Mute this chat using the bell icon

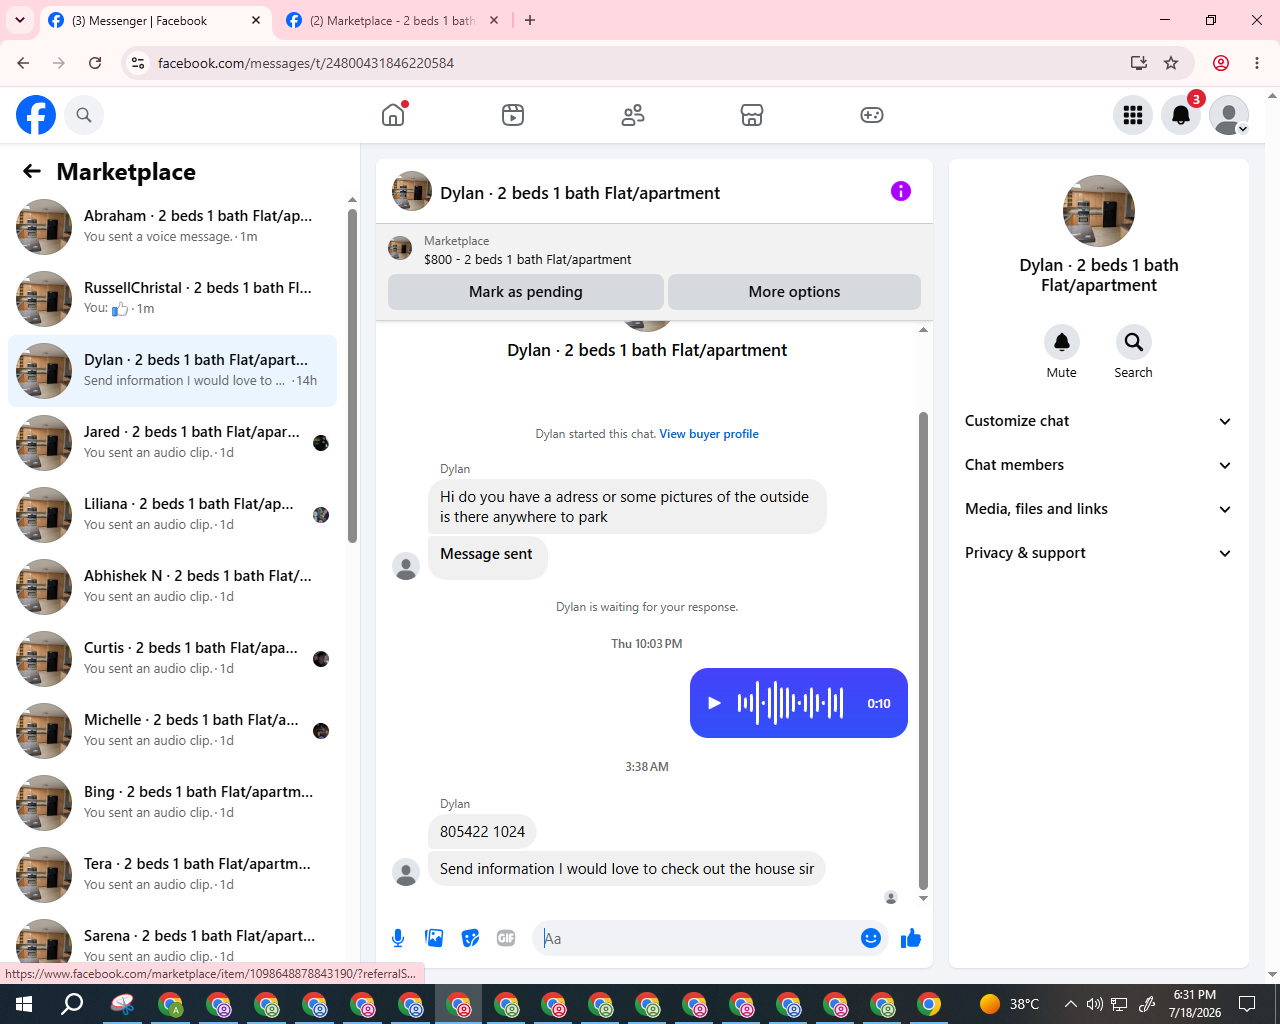click(x=1062, y=342)
